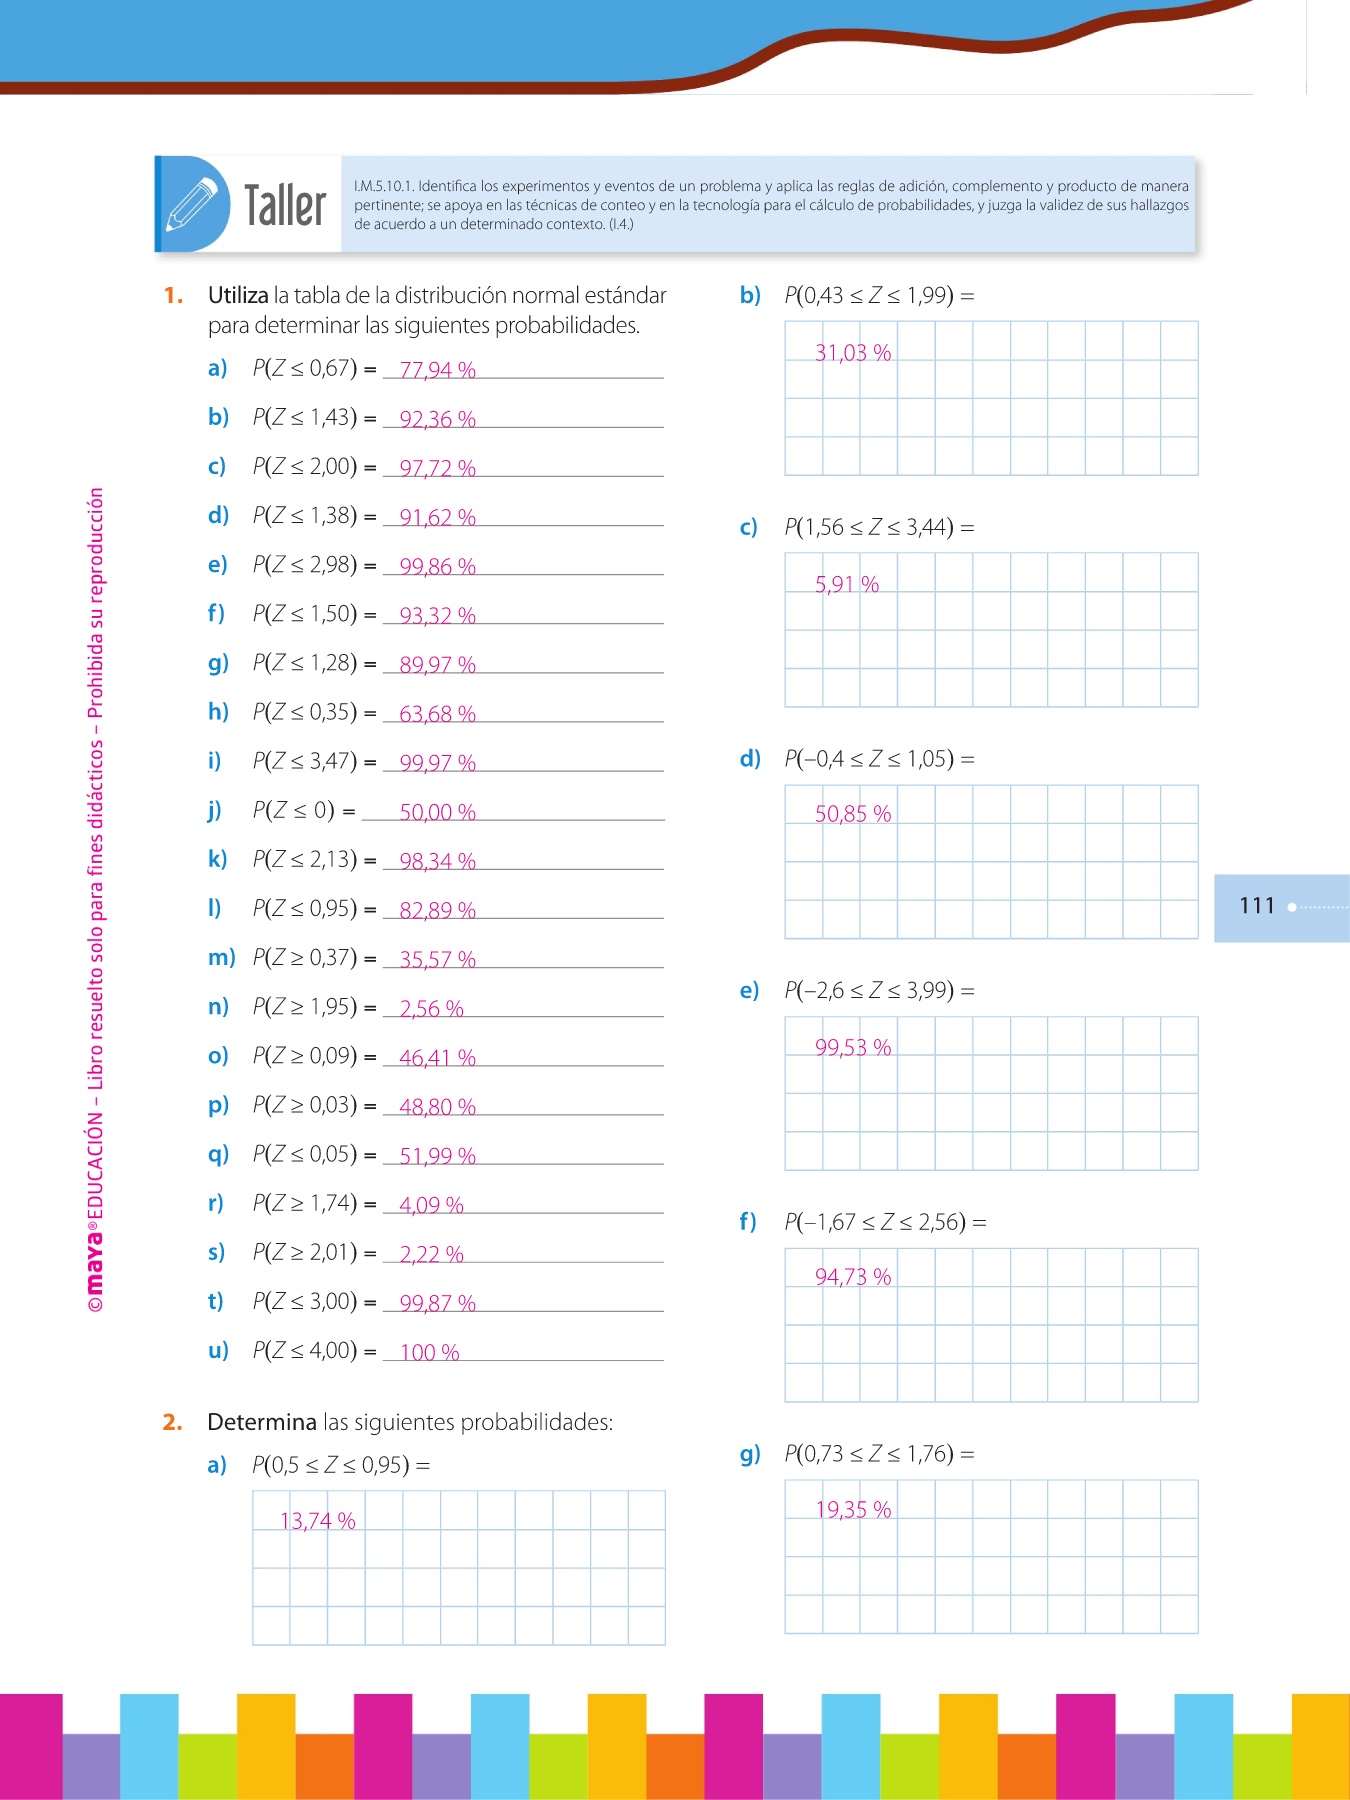Click the exercise number 2 label
The height and width of the screenshot is (1800, 1350).
(x=173, y=1422)
